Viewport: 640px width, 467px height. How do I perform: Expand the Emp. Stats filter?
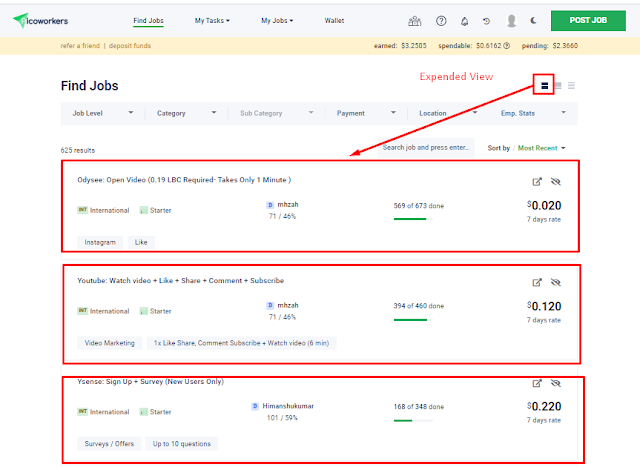[533, 113]
